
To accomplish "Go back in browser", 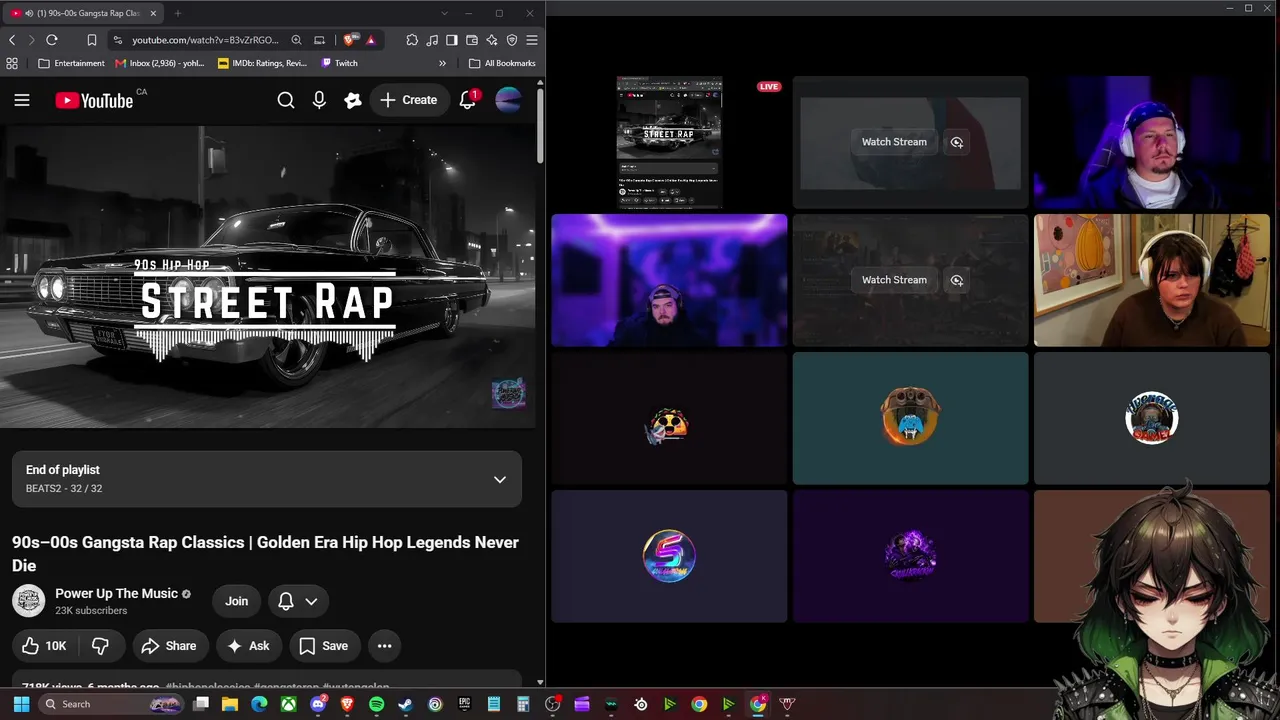I will (12, 40).
